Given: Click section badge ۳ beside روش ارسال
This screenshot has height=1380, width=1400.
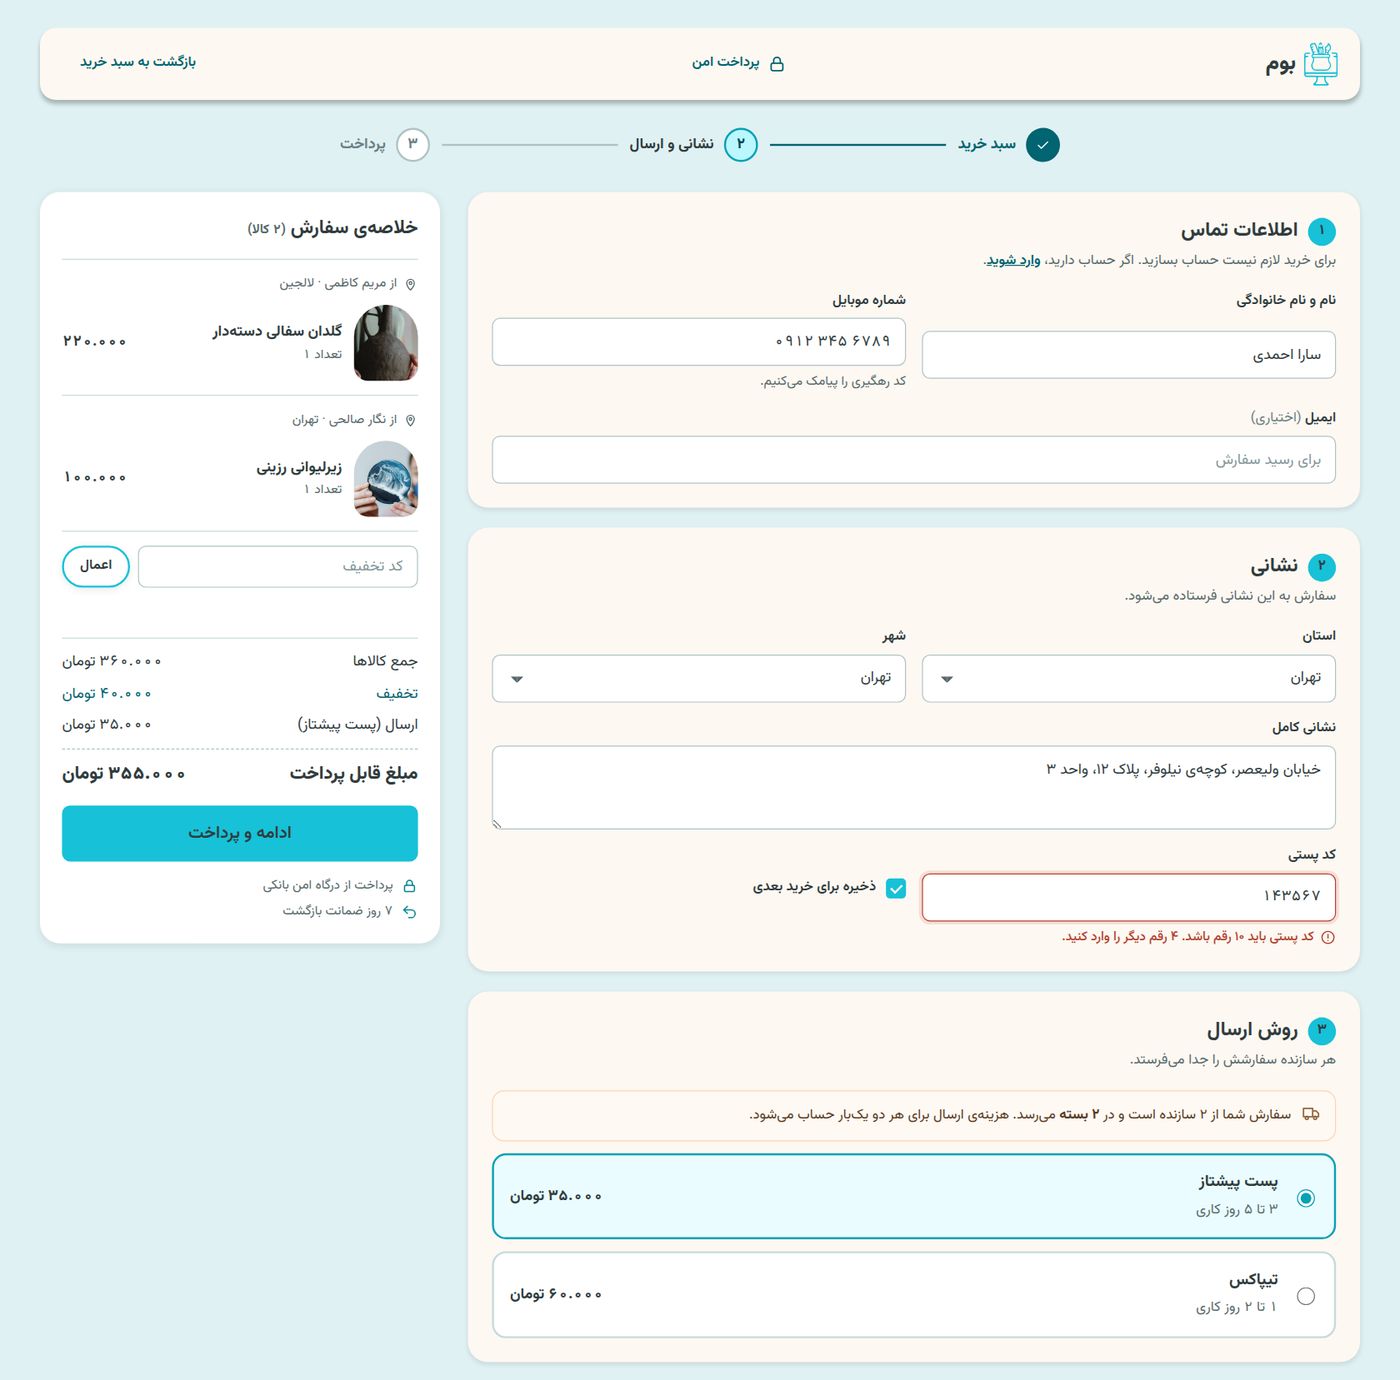Looking at the screenshot, I should [x=1321, y=1031].
